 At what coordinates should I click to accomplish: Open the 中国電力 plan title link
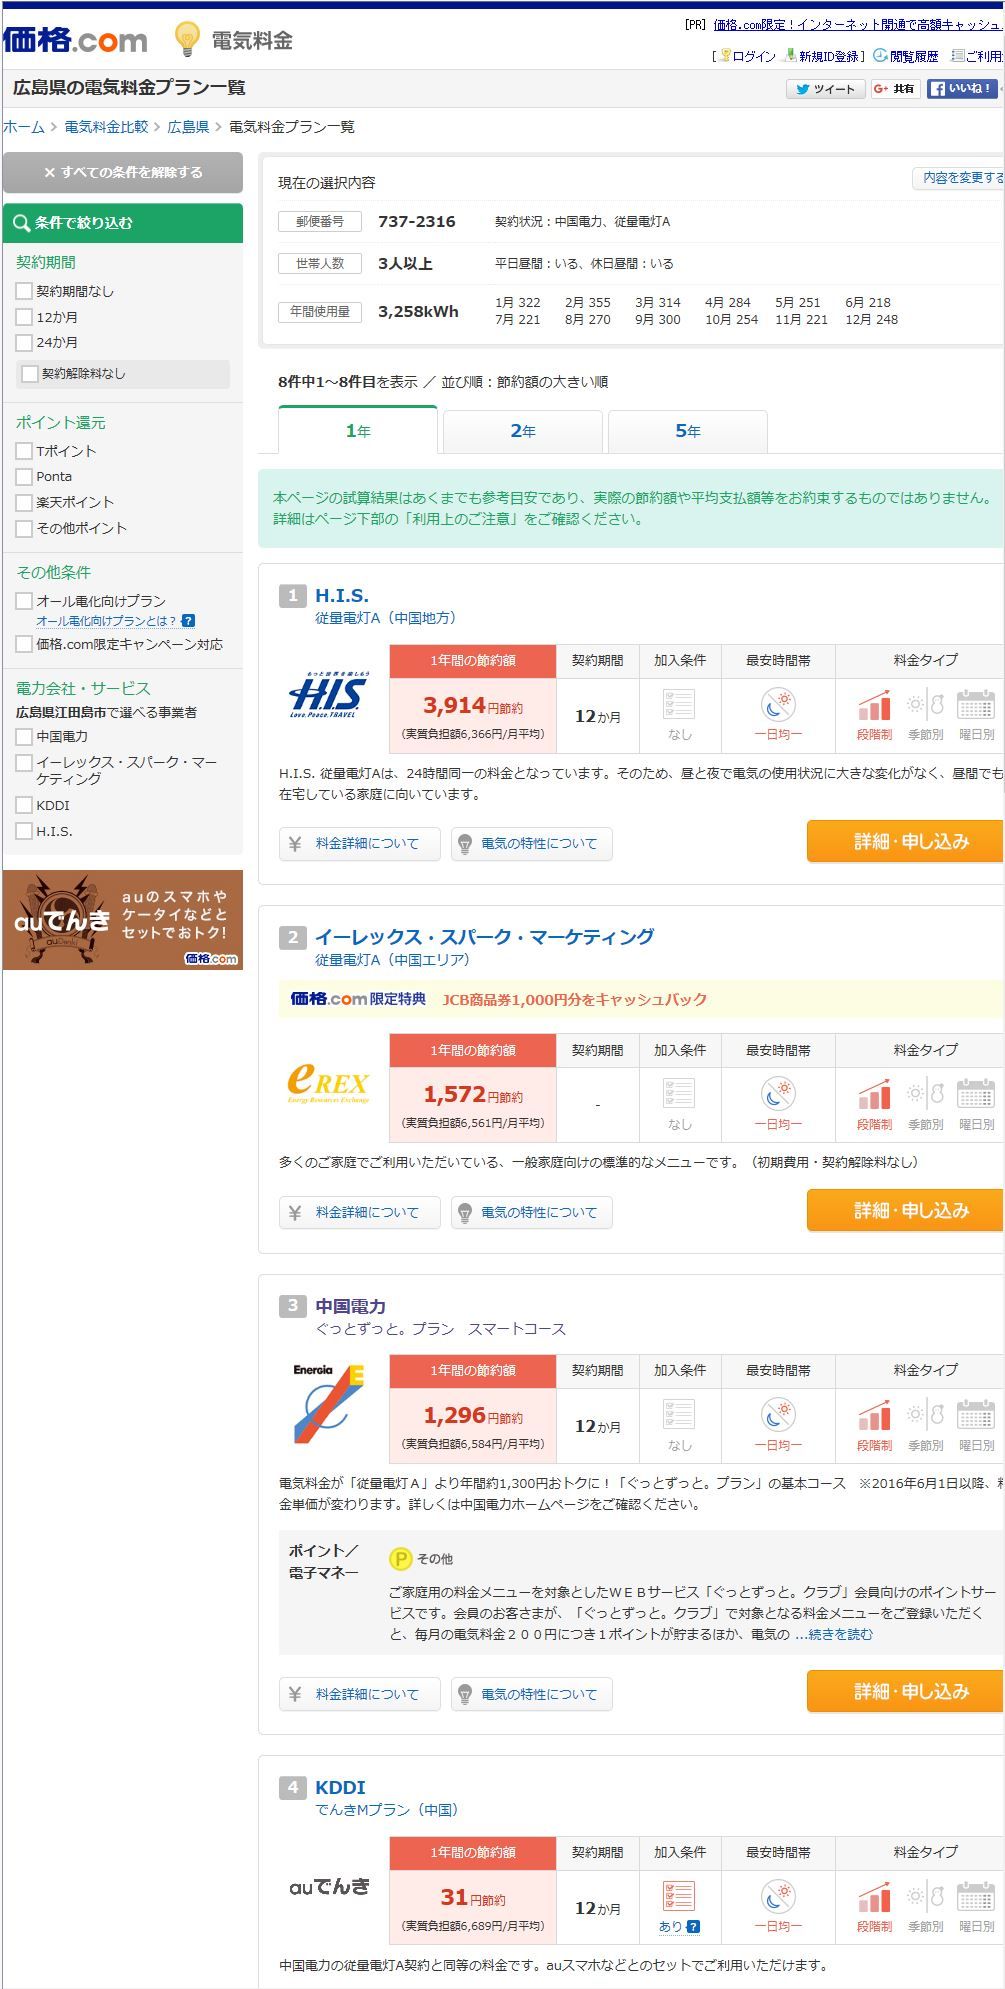click(351, 1306)
